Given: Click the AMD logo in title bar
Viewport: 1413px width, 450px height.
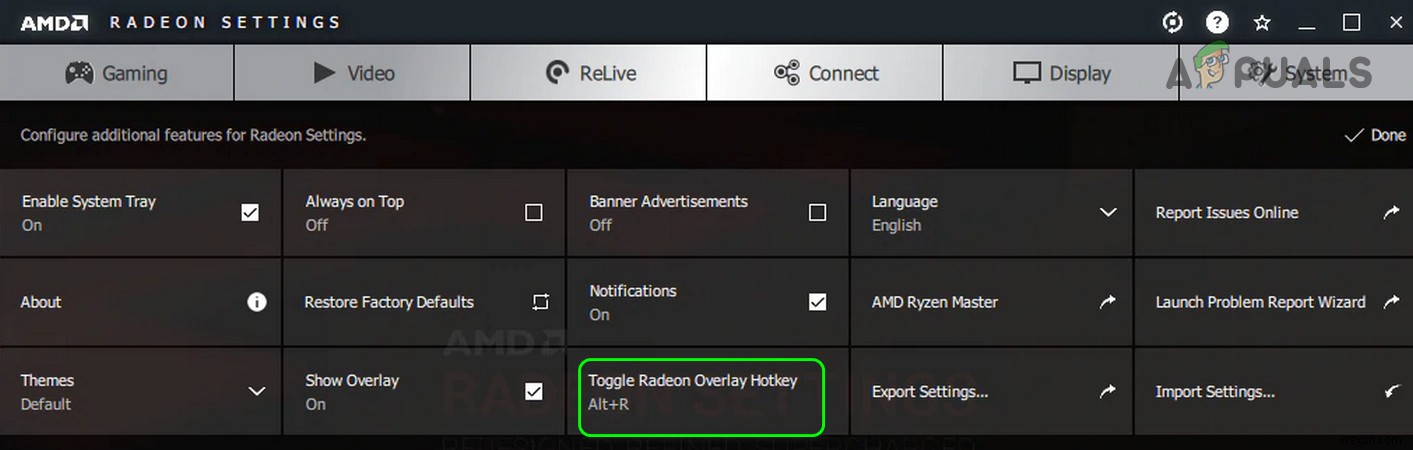Looking at the screenshot, I should click(x=57, y=22).
